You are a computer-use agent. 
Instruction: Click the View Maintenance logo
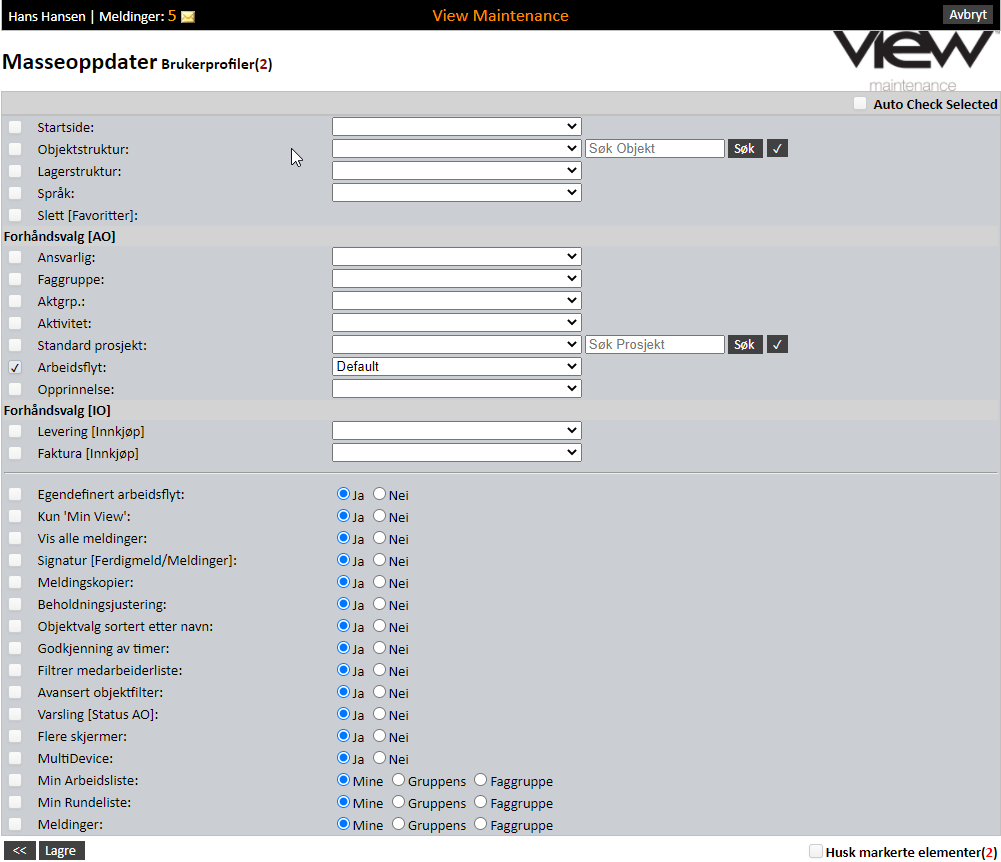click(x=913, y=60)
